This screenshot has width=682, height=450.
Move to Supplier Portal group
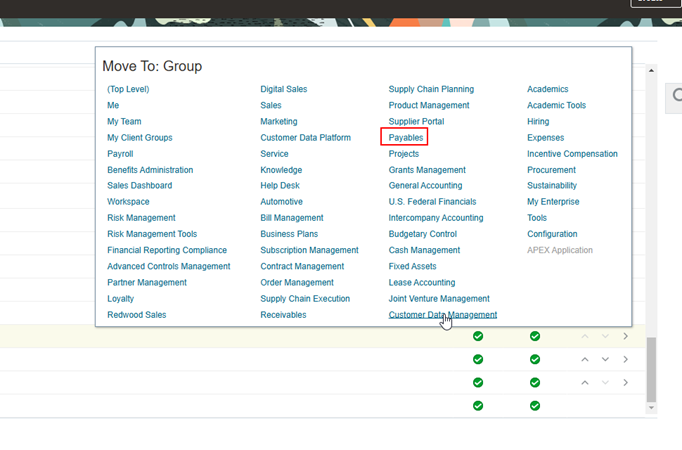point(416,121)
